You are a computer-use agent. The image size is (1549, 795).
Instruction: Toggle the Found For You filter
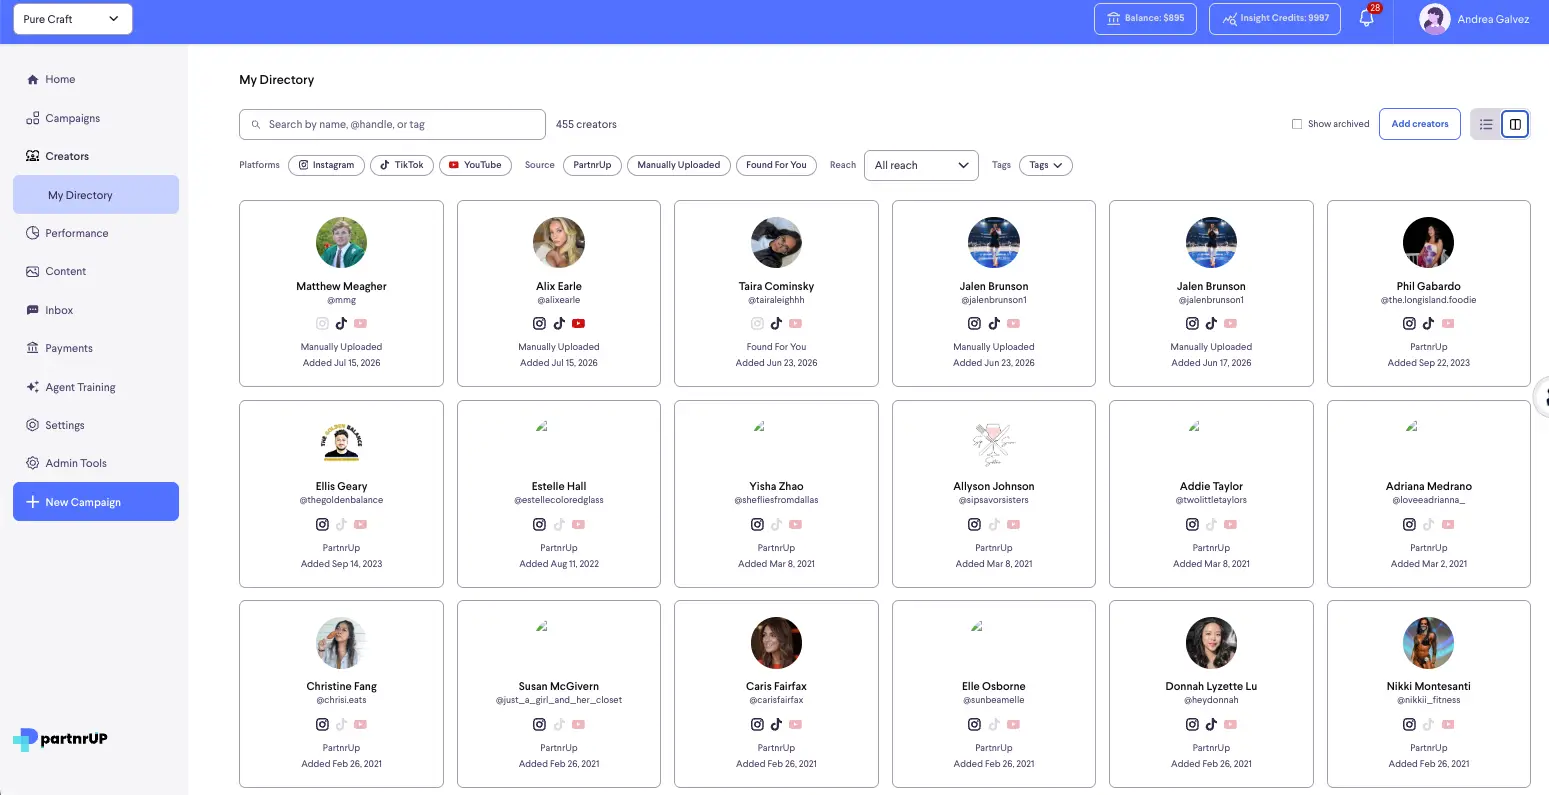coord(776,165)
